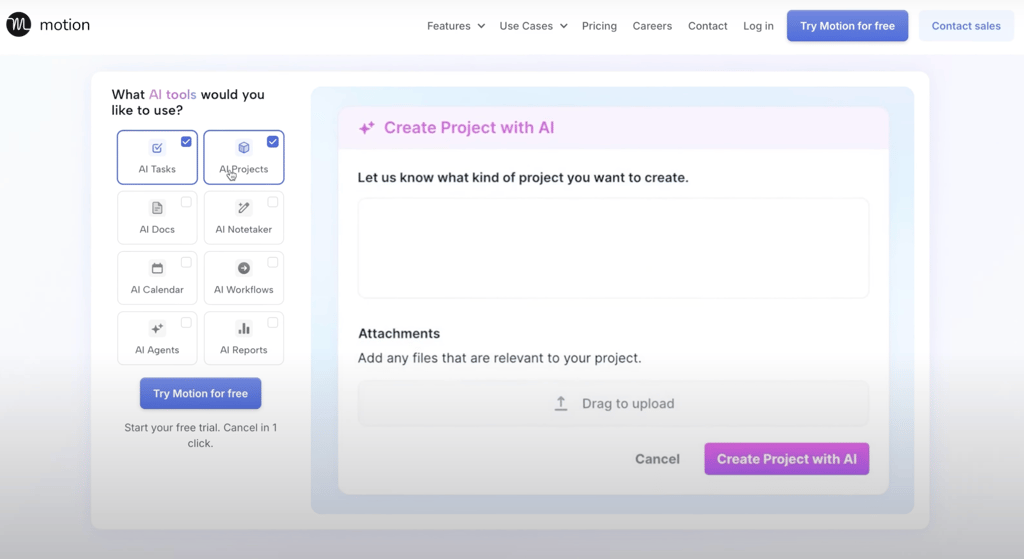Image resolution: width=1024 pixels, height=559 pixels.
Task: Click Try Motion for free below tools grid
Action: pos(200,393)
